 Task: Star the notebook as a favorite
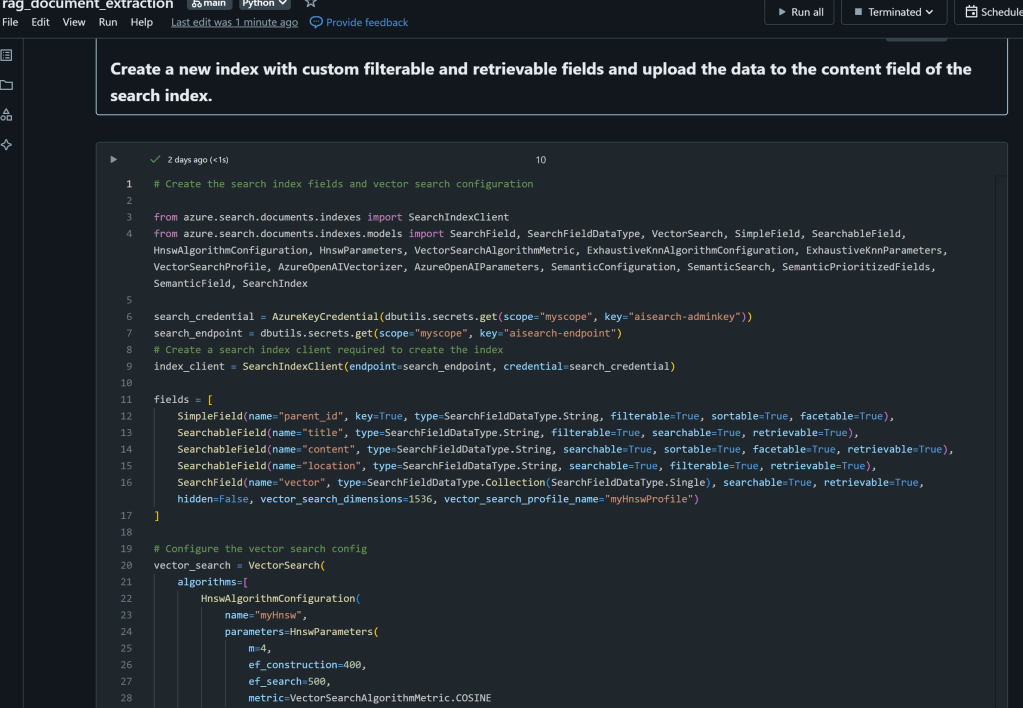point(310,4)
